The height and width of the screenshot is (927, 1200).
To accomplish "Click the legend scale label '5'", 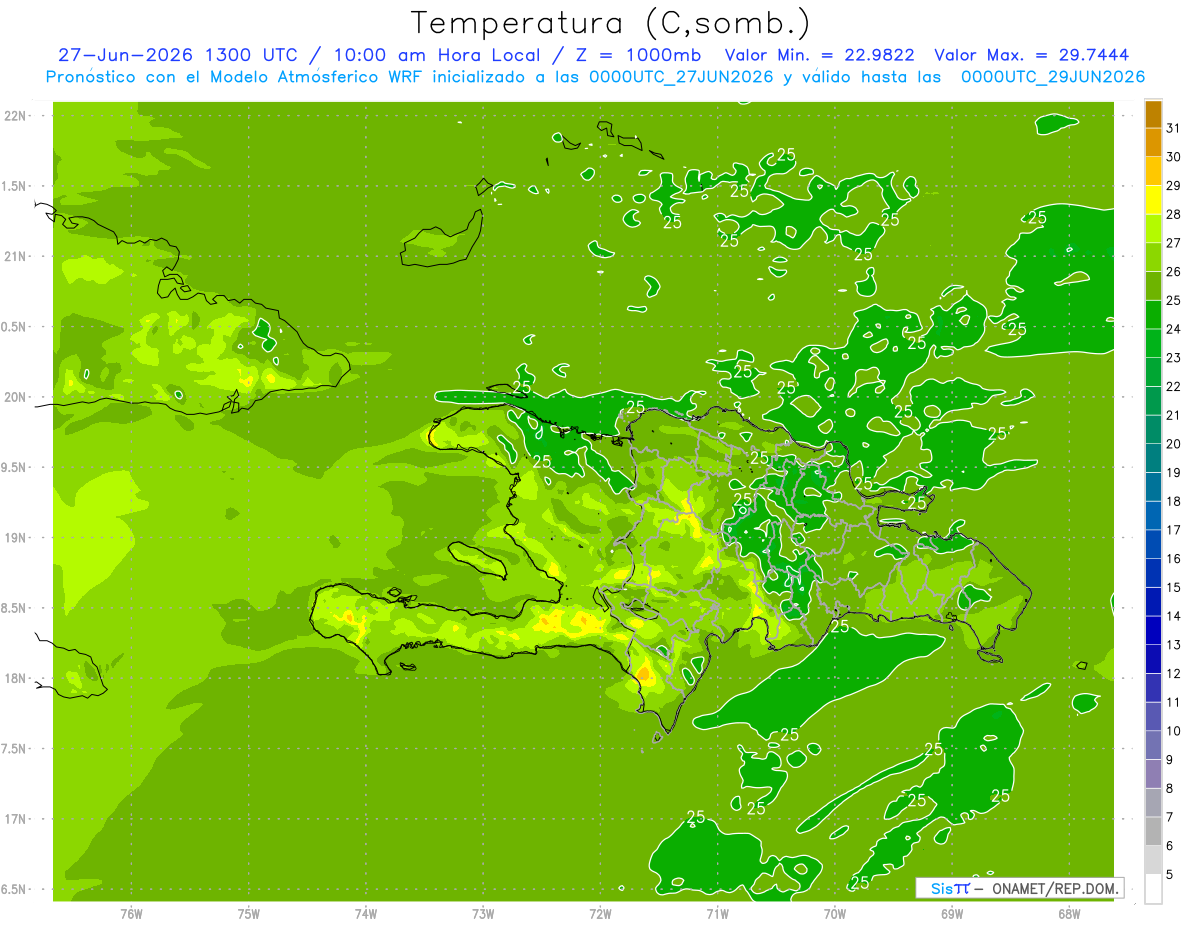I will pyautogui.click(x=1170, y=875).
